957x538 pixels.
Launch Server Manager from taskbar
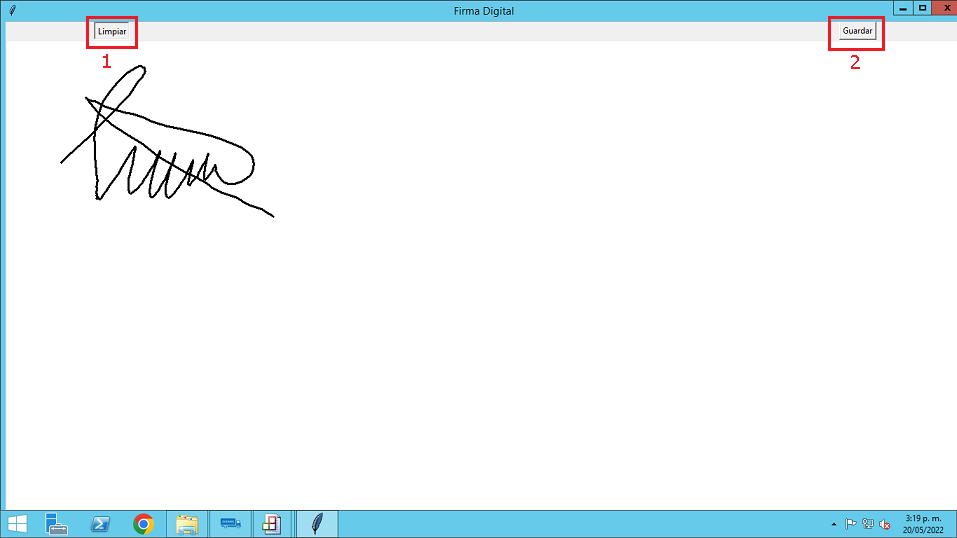[x=56, y=524]
